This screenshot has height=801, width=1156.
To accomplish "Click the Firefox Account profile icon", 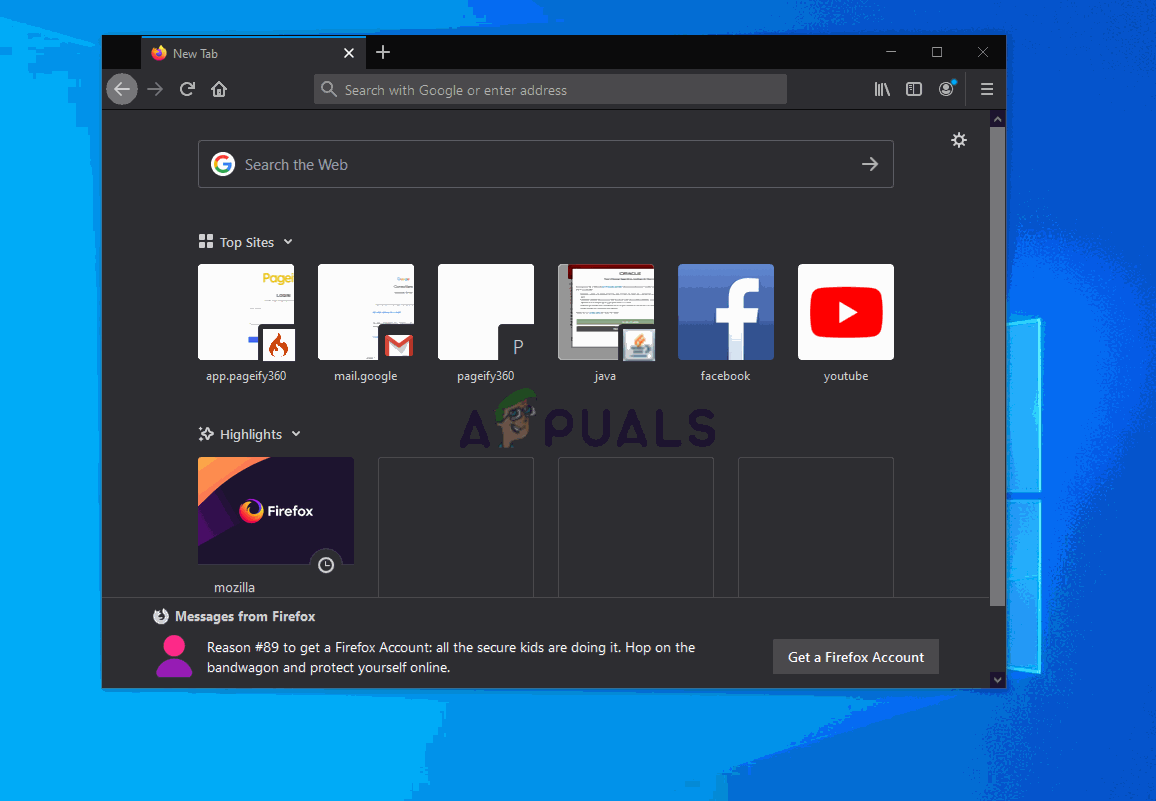I will pos(946,88).
